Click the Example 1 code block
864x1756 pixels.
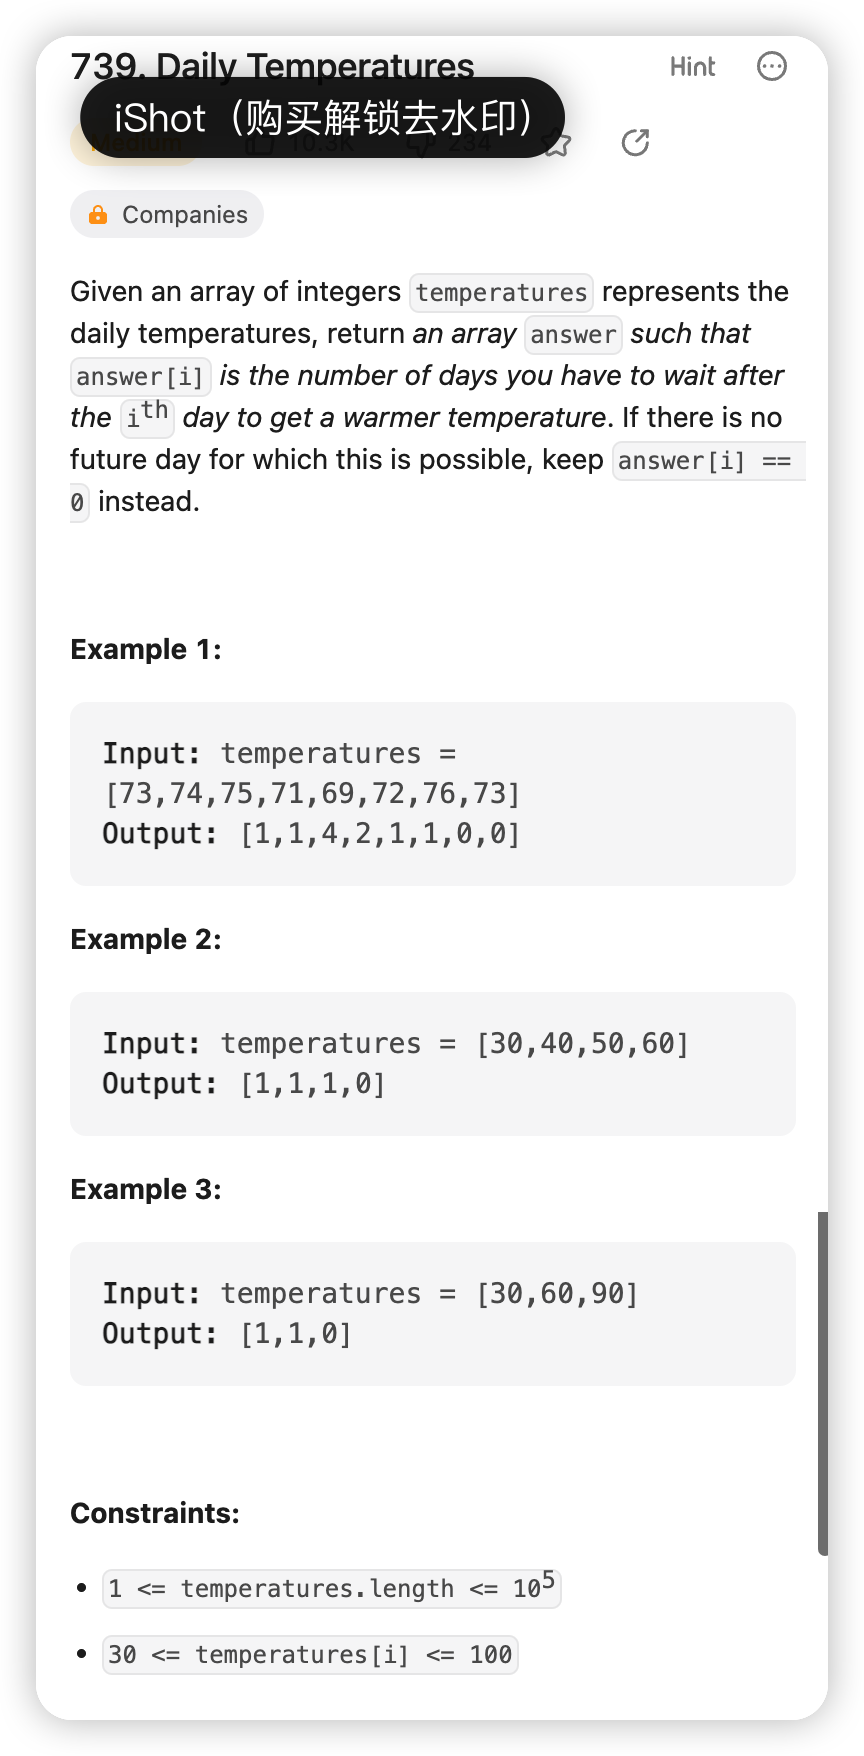tap(432, 793)
